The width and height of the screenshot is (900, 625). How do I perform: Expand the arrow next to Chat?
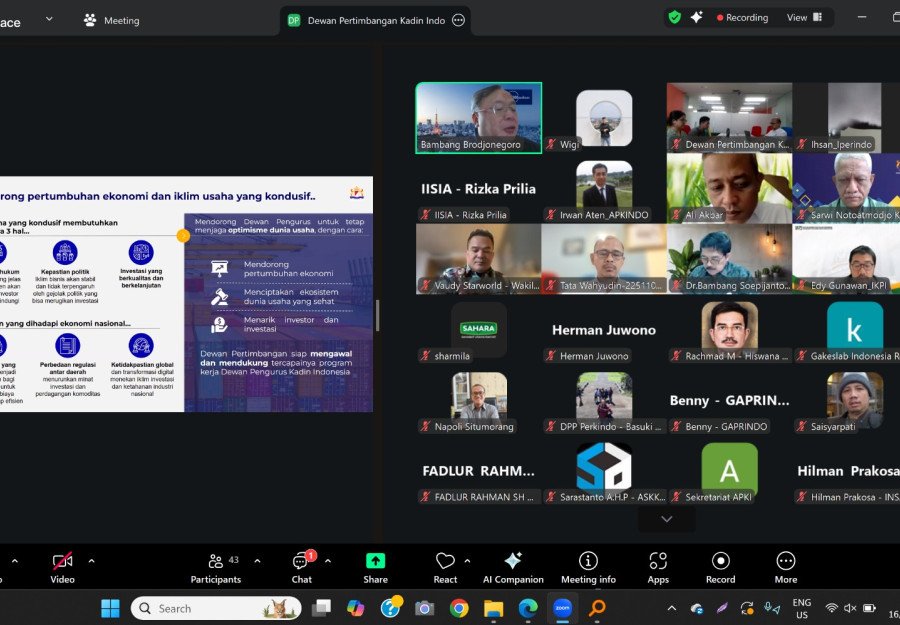click(328, 561)
